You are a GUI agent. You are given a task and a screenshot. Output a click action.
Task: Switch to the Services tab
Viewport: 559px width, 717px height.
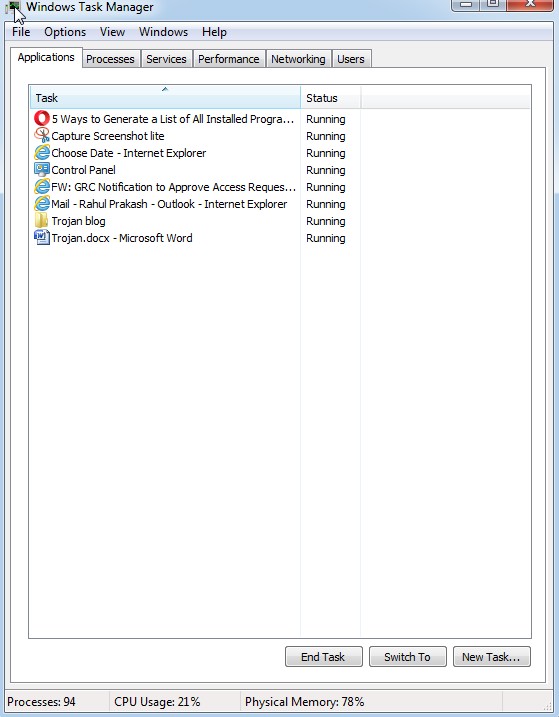[x=166, y=59]
